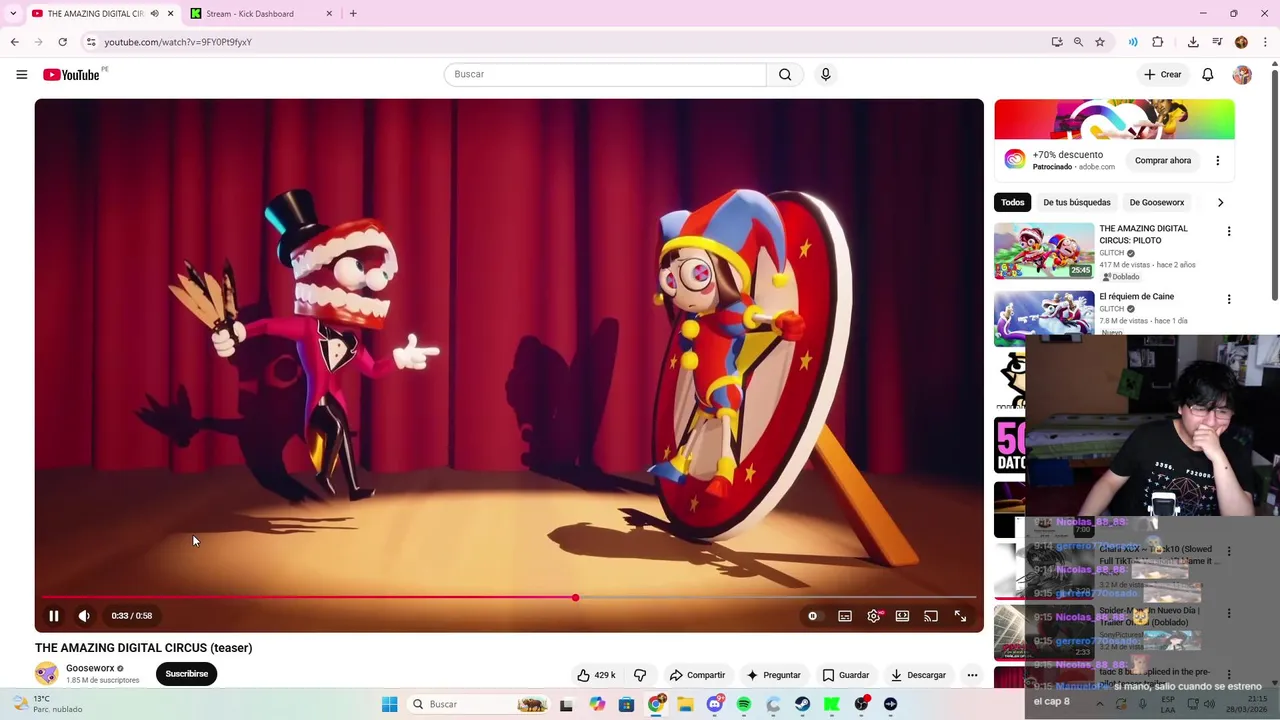Open options for El réquiem de Caine
The height and width of the screenshot is (720, 1280).
point(1229,299)
